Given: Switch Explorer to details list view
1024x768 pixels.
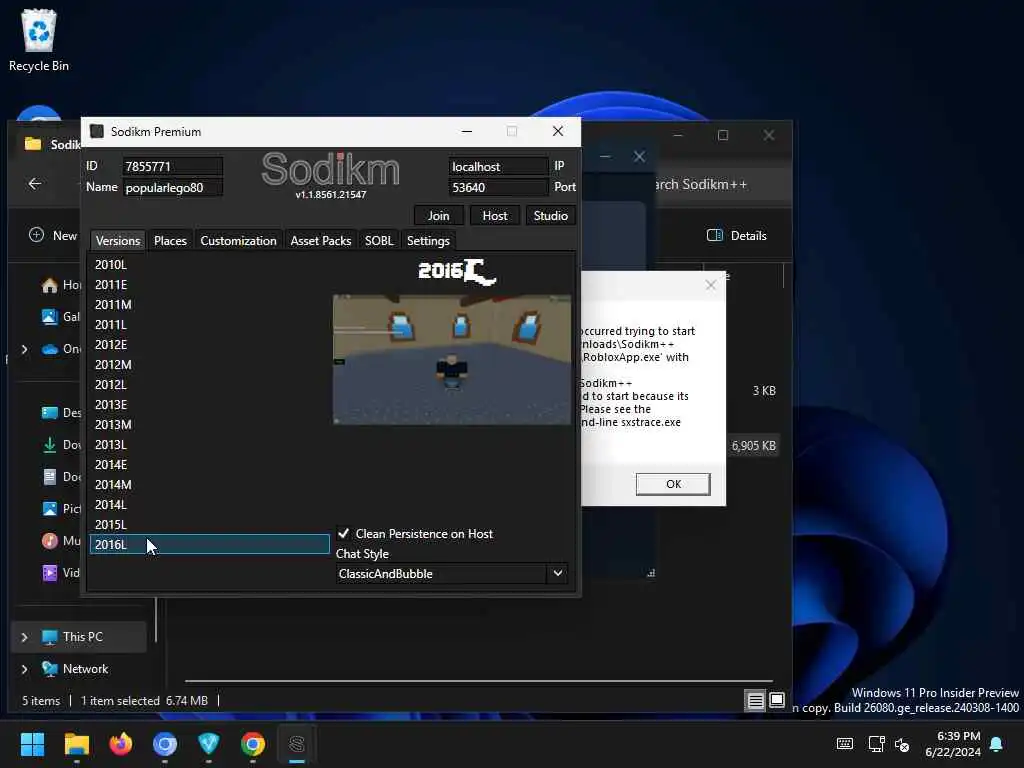Looking at the screenshot, I should point(755,701).
